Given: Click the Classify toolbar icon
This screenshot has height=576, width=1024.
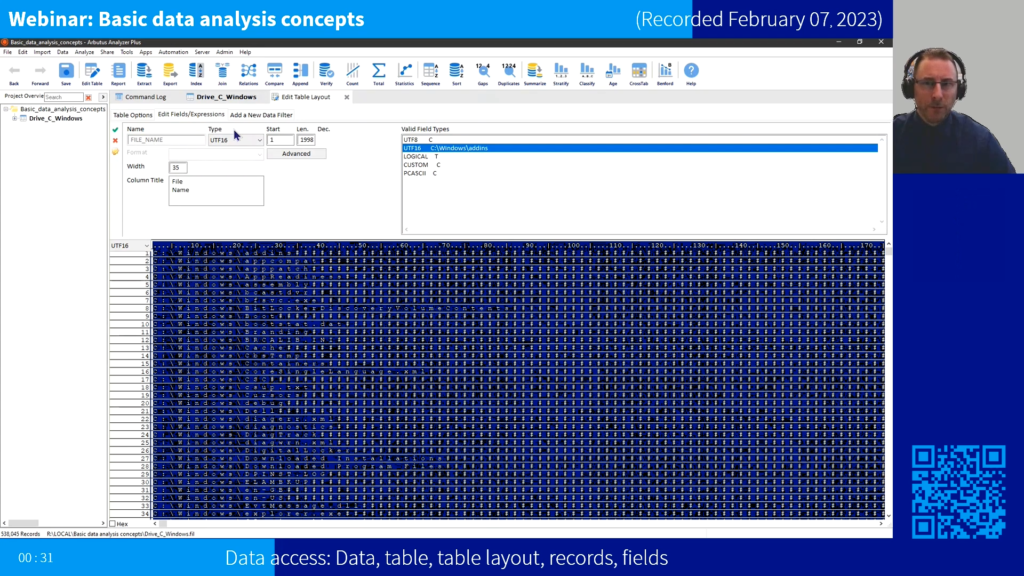Looking at the screenshot, I should click(587, 74).
